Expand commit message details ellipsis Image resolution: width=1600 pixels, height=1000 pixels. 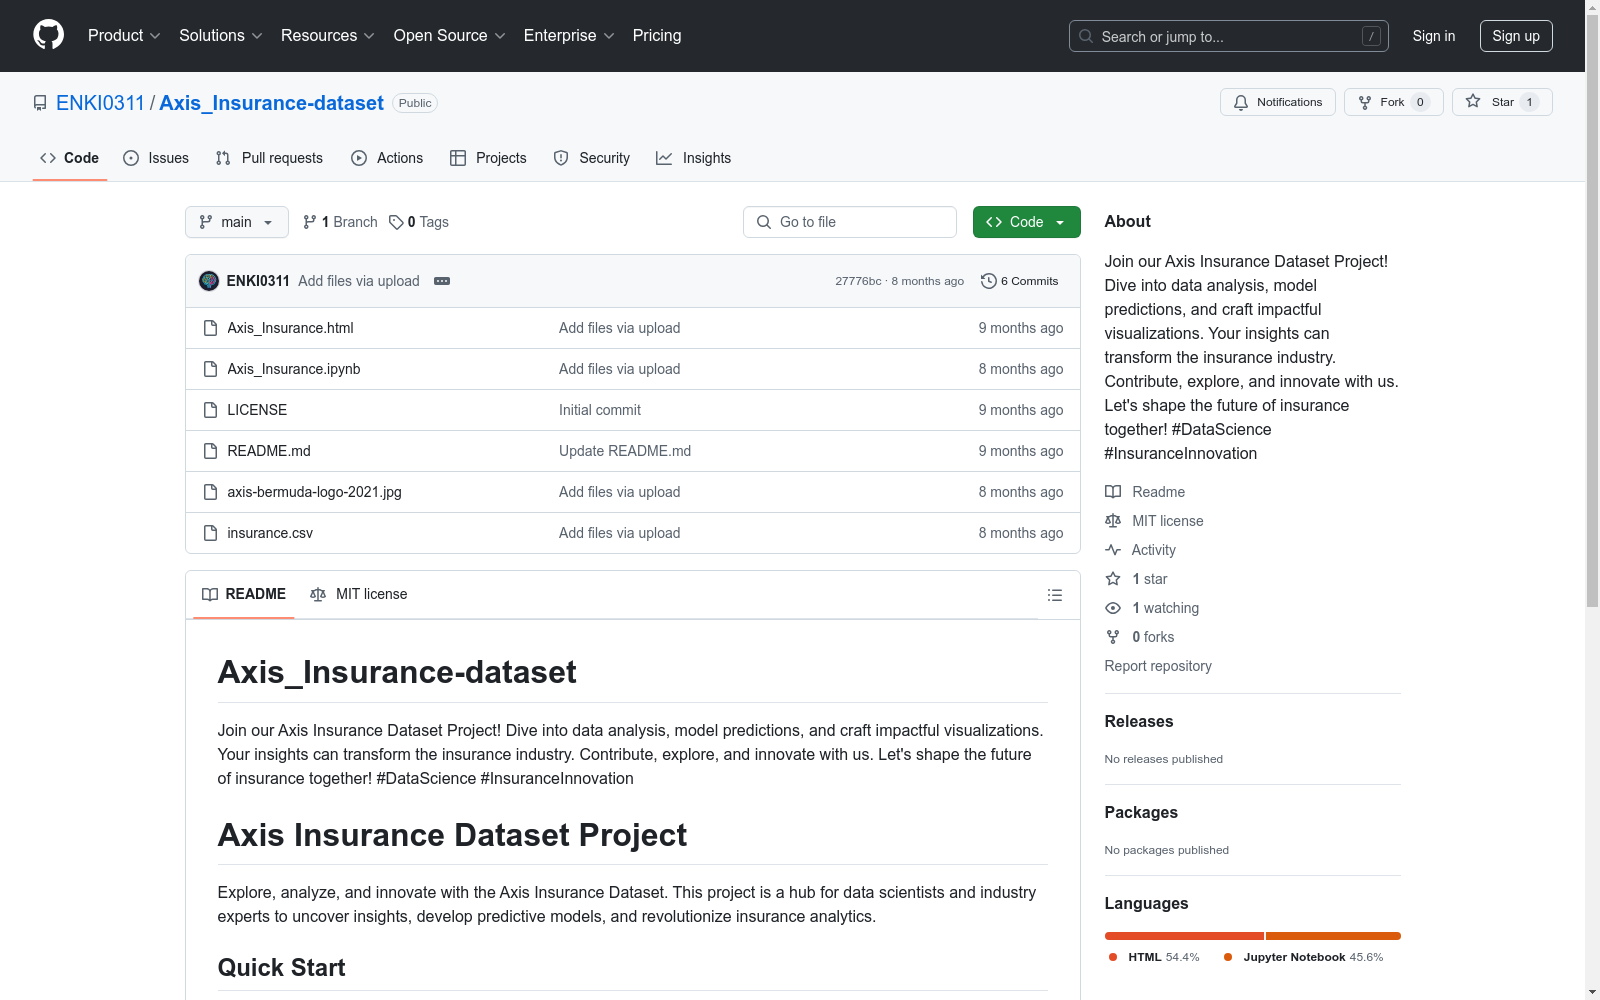coord(442,281)
